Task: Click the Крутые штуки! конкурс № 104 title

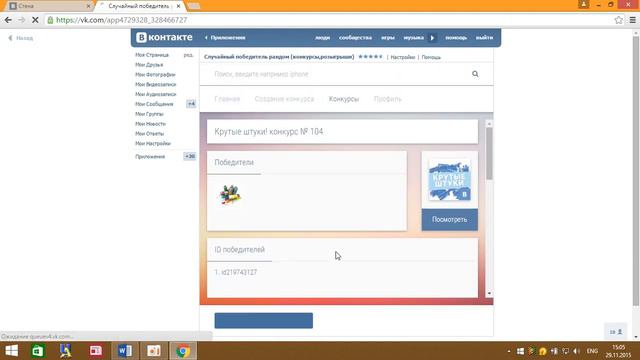Action: (x=269, y=131)
